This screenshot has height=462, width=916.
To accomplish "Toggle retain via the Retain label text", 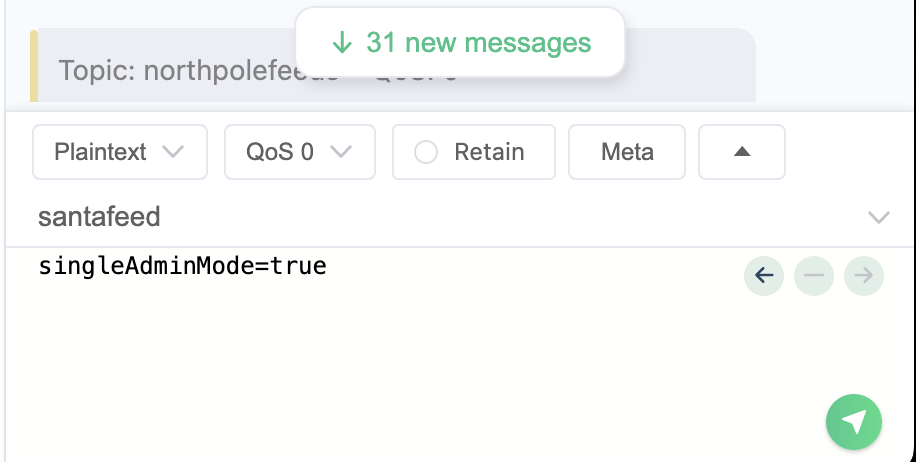I will click(x=490, y=152).
